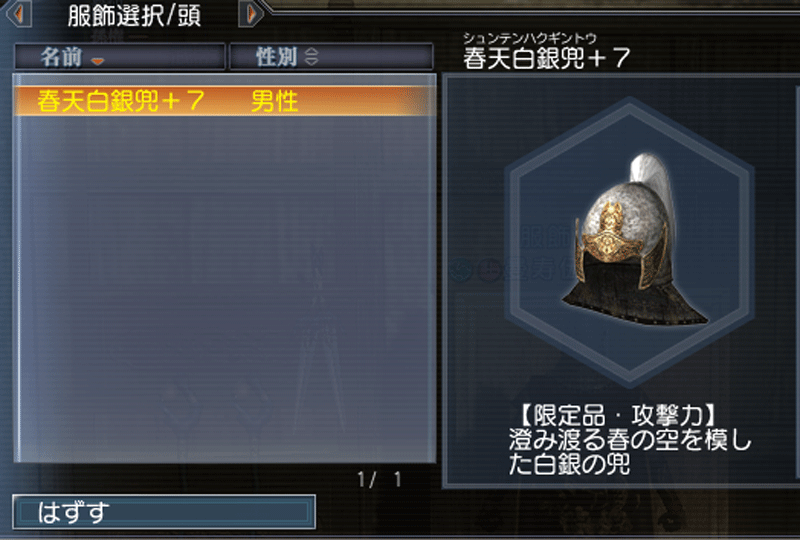Go to next equipment category with right arrow
Screen dimensions: 800x540
251,14
